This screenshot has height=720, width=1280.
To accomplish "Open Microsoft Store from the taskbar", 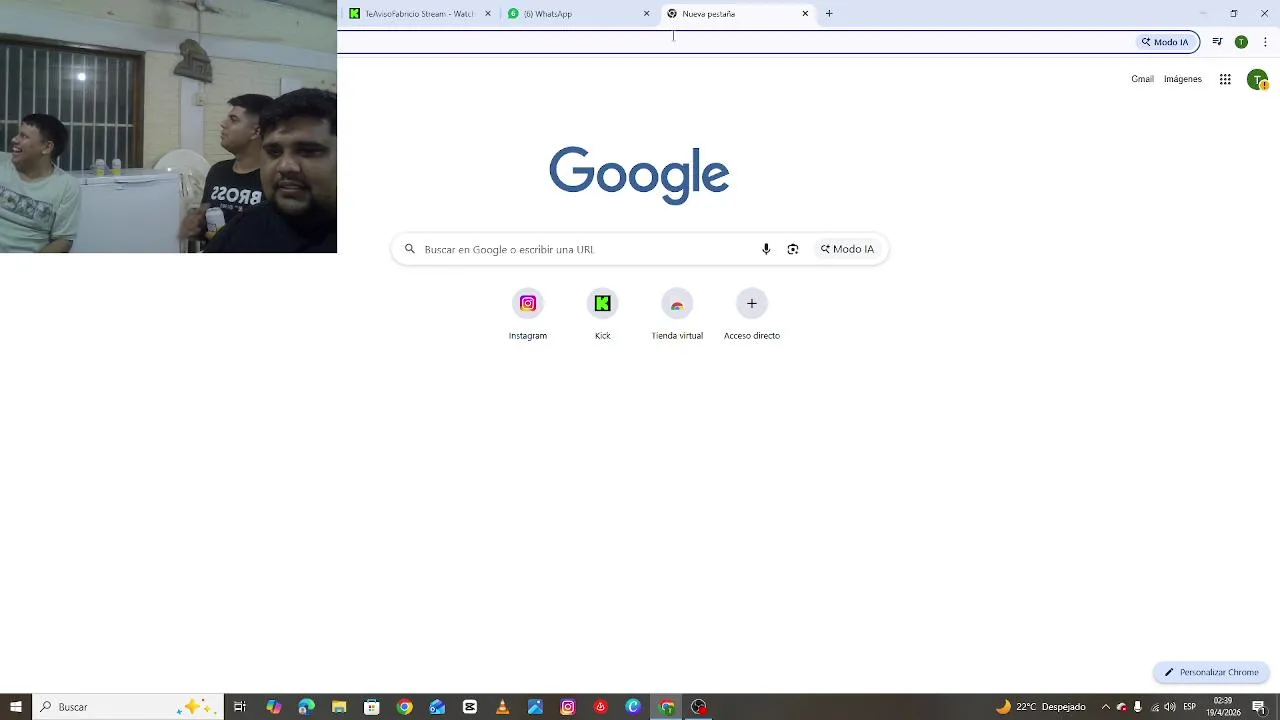I will (x=372, y=707).
